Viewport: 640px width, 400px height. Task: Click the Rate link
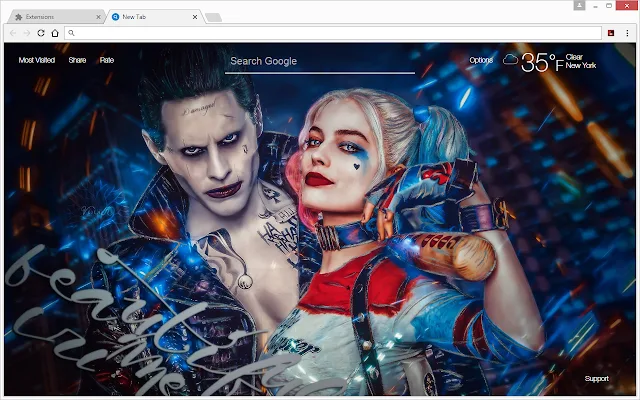point(107,60)
